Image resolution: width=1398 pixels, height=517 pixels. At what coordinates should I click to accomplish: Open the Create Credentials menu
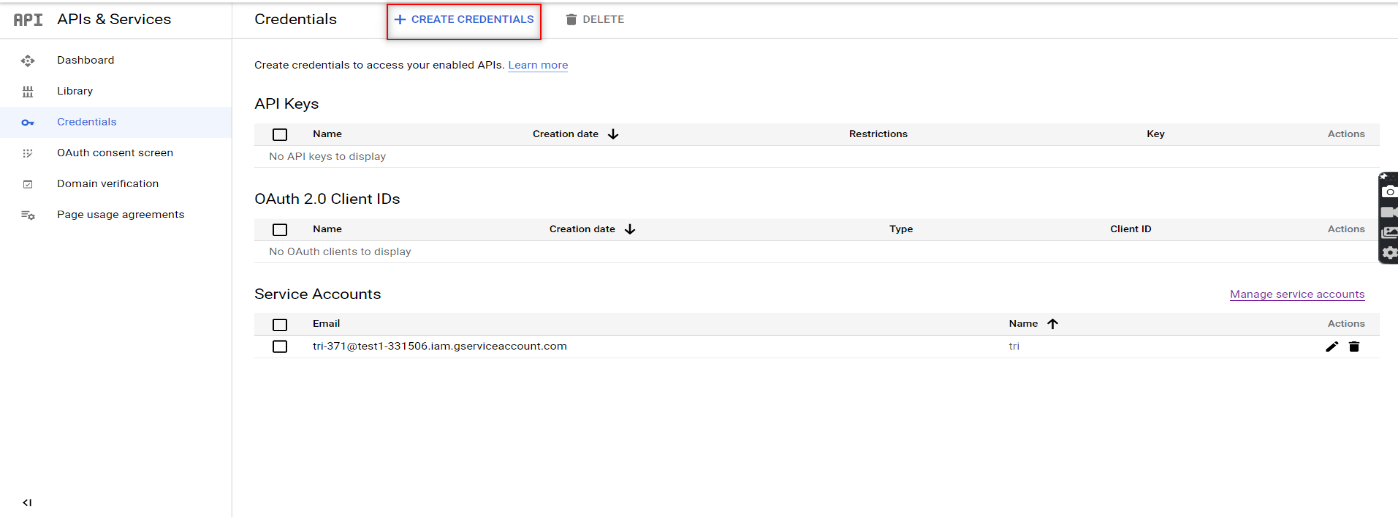pyautogui.click(x=464, y=20)
